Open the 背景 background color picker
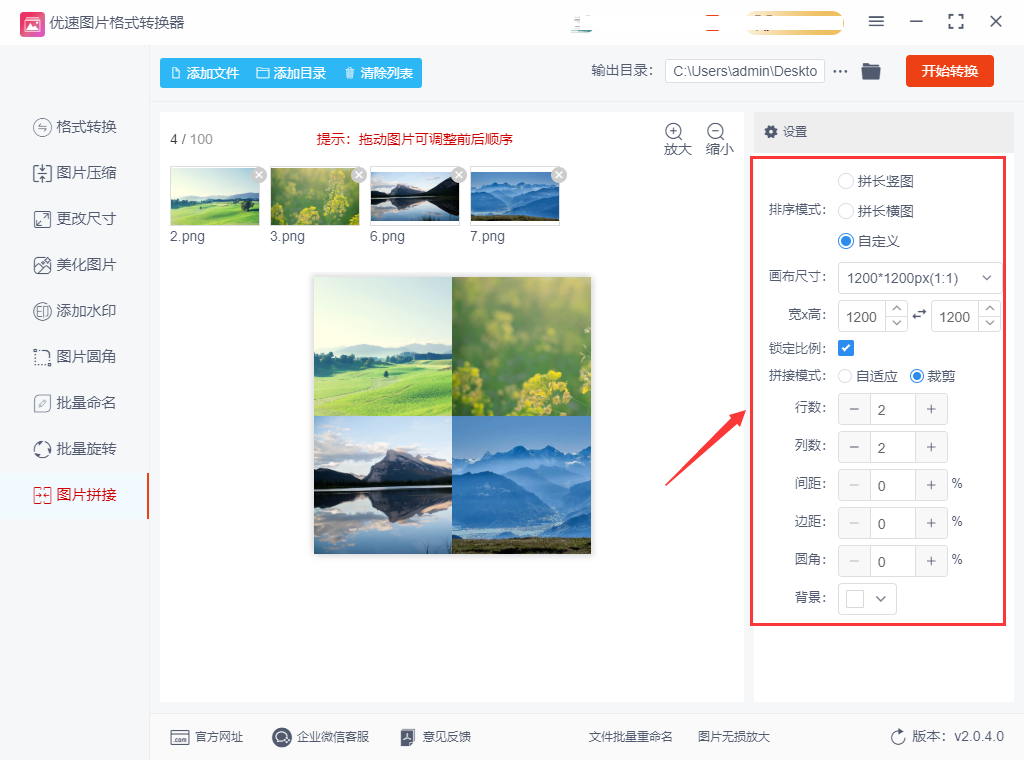The image size is (1024, 760). click(867, 599)
